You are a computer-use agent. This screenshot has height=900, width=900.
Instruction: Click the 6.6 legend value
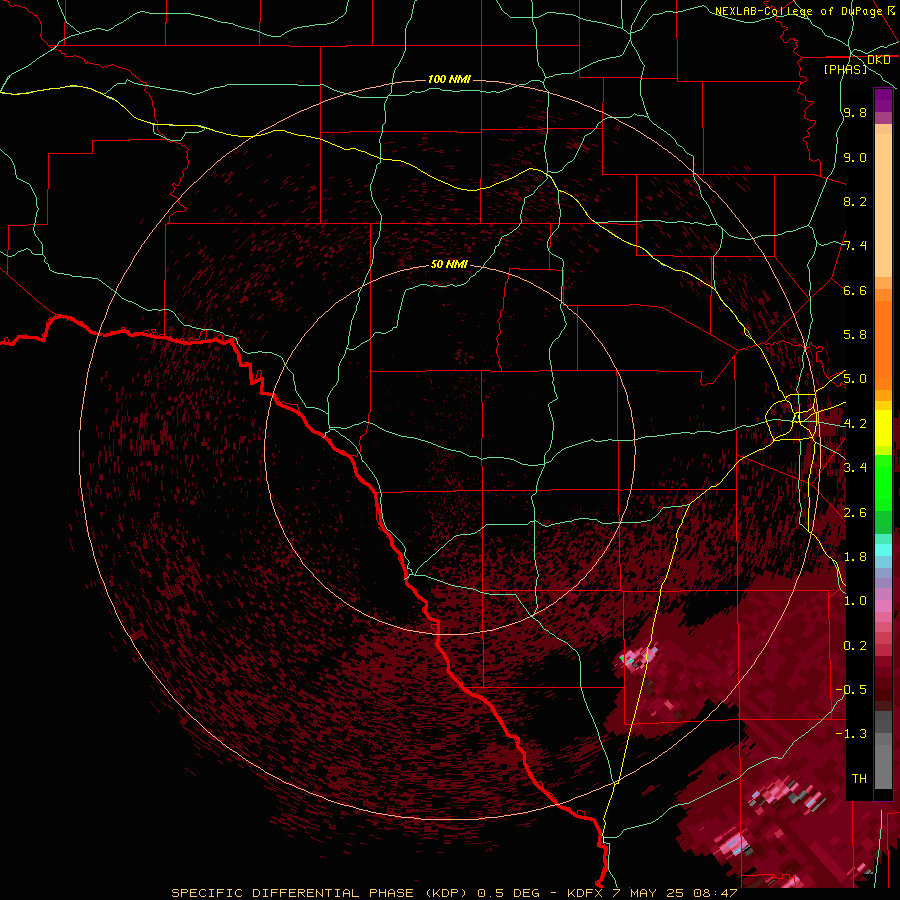pos(855,290)
